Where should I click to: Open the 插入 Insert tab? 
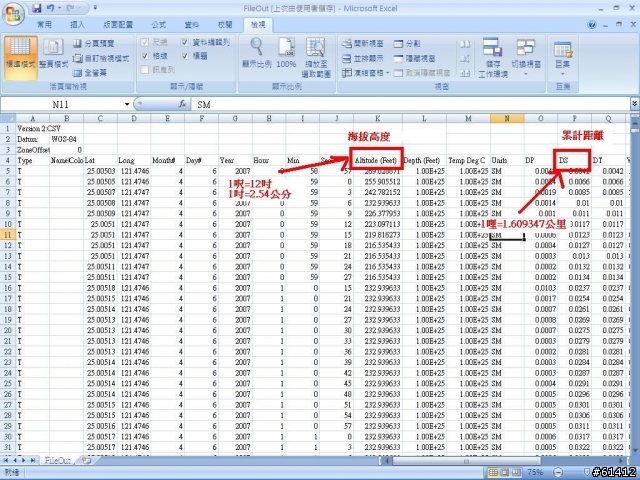point(77,25)
